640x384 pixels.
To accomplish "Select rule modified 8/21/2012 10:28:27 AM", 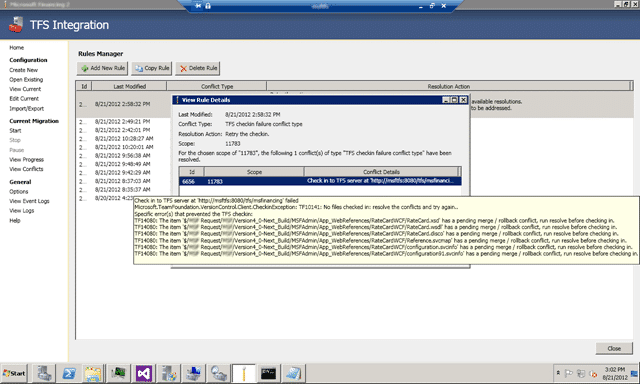I will tap(124, 139).
